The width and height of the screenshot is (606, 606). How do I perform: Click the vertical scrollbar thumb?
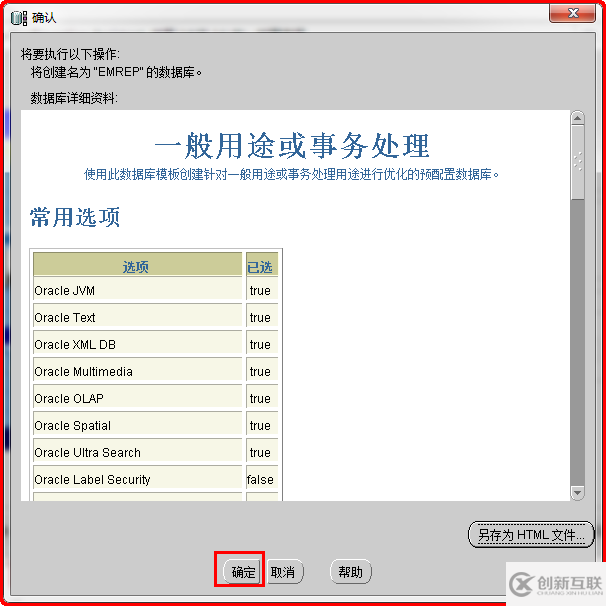coord(577,162)
